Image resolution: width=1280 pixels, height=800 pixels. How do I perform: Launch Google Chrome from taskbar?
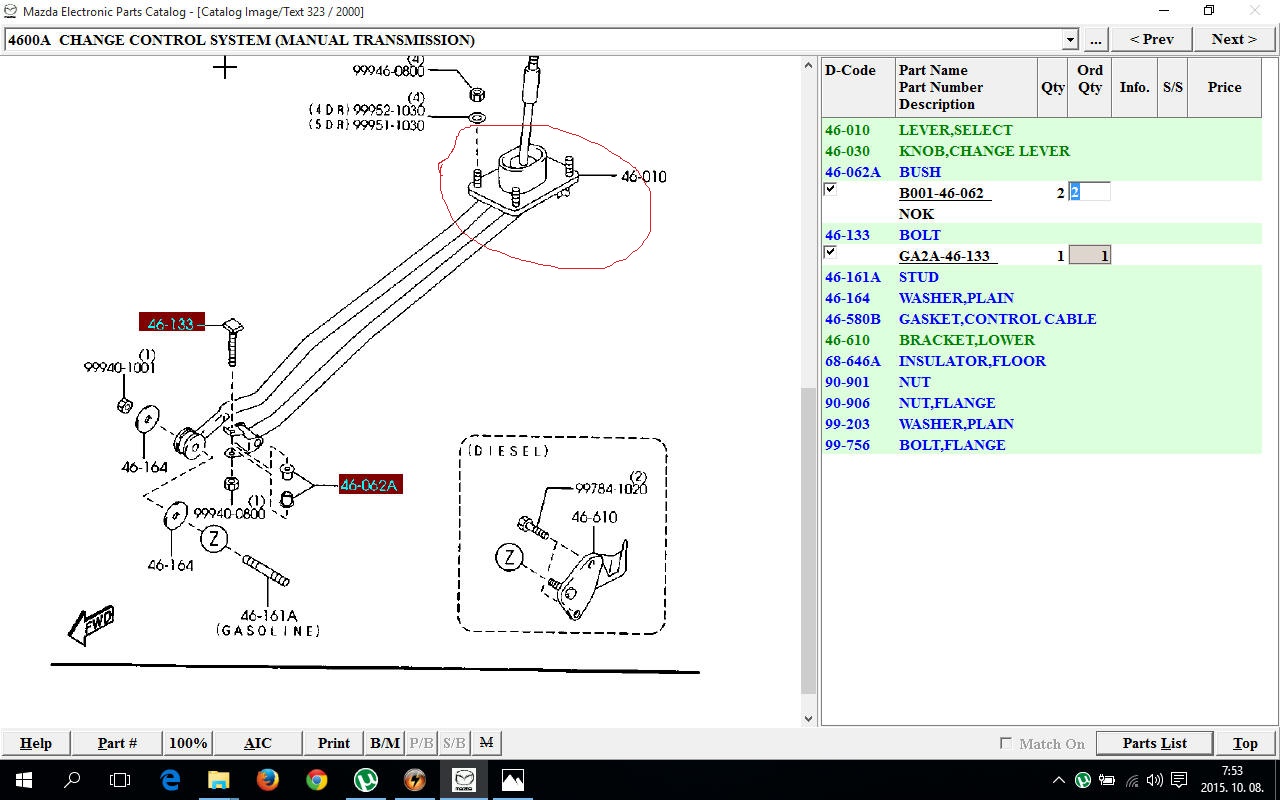[x=316, y=780]
